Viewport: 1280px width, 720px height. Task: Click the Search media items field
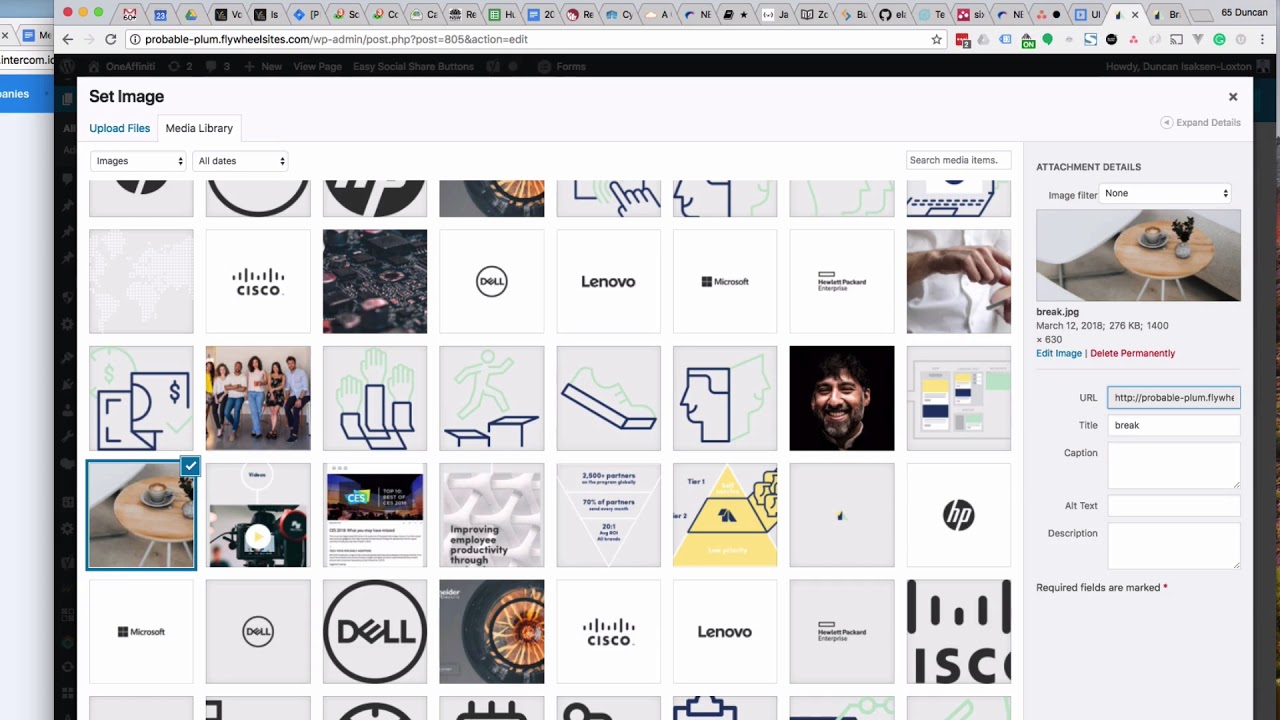[958, 160]
